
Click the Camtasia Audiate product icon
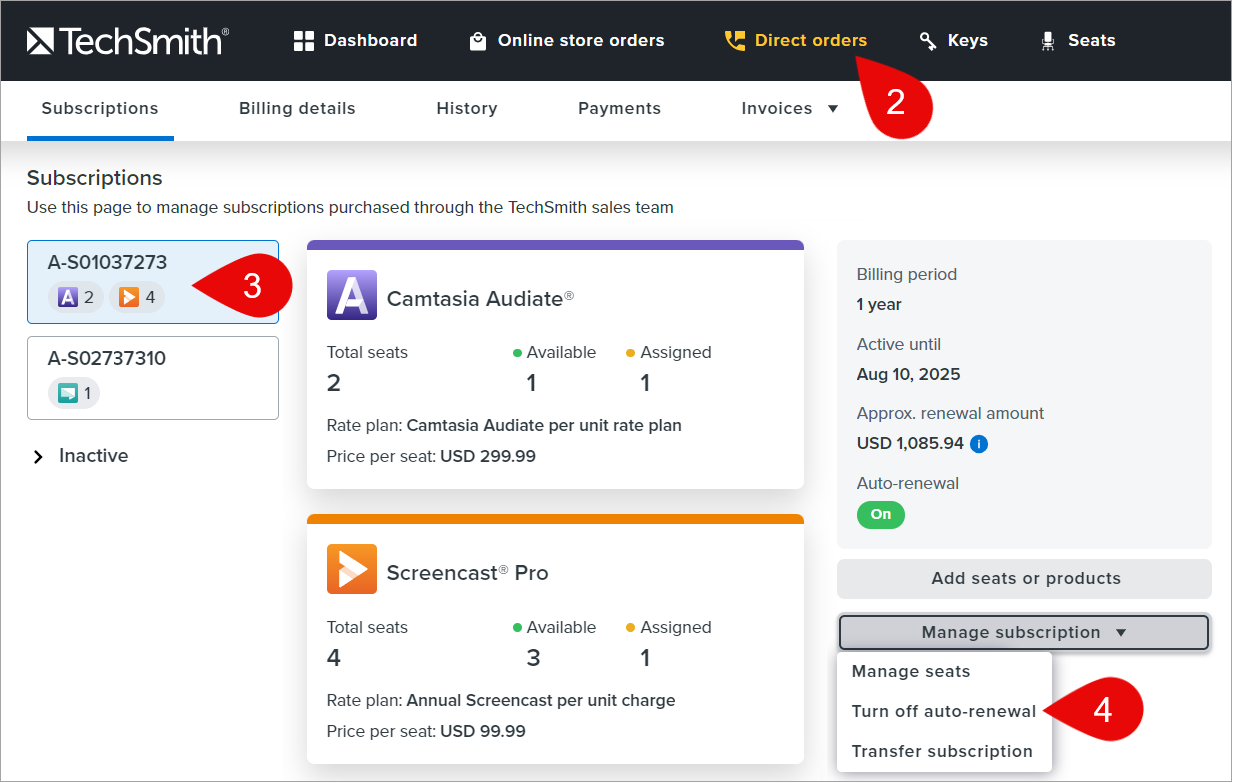[352, 295]
